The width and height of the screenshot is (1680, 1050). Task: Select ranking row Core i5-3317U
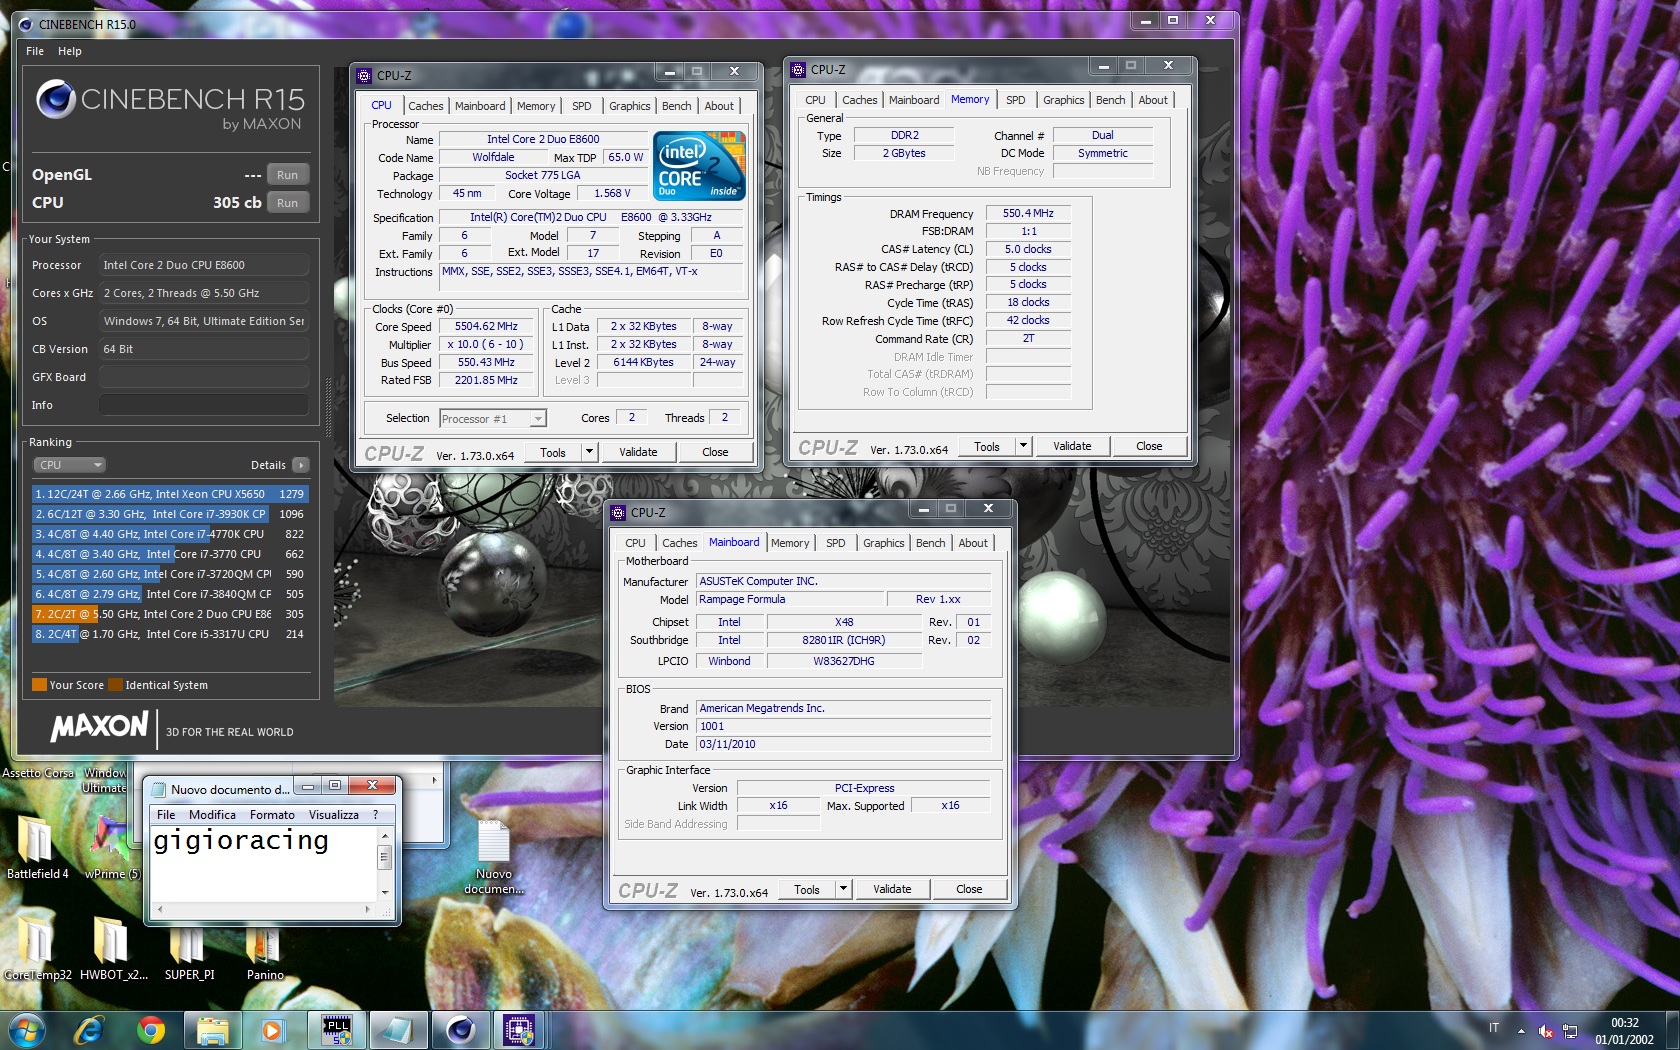coord(169,634)
